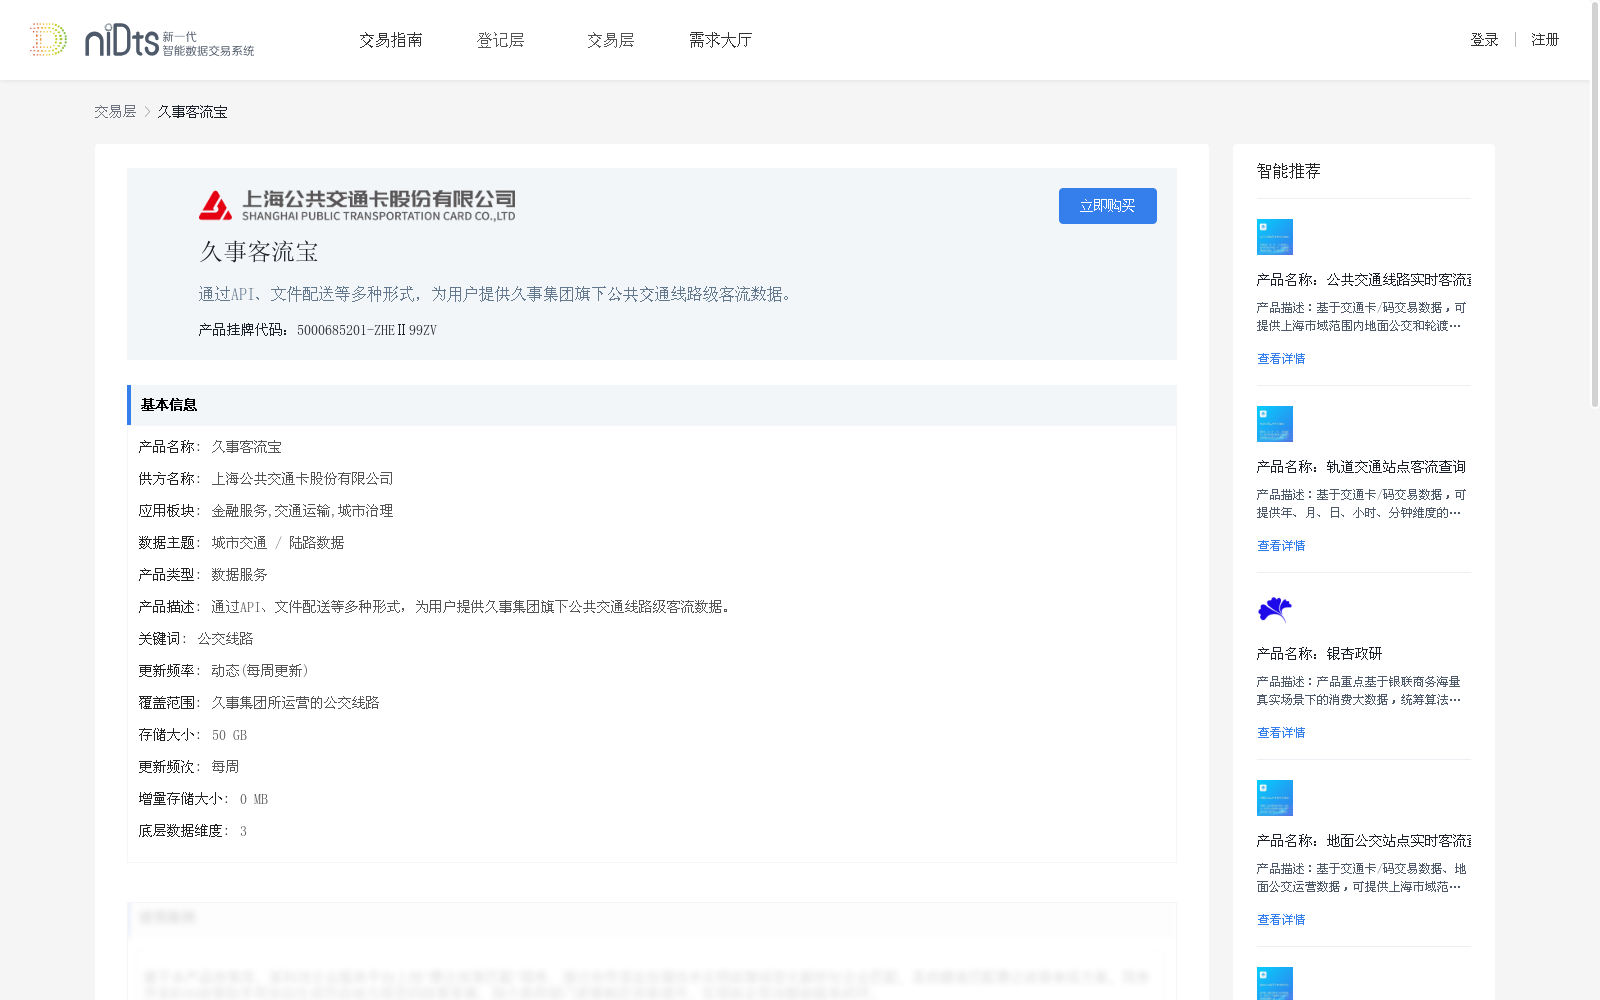Click 产品名称：地面公交站点实时客流 title
This screenshot has height=1000, width=1600.
[x=1364, y=841]
